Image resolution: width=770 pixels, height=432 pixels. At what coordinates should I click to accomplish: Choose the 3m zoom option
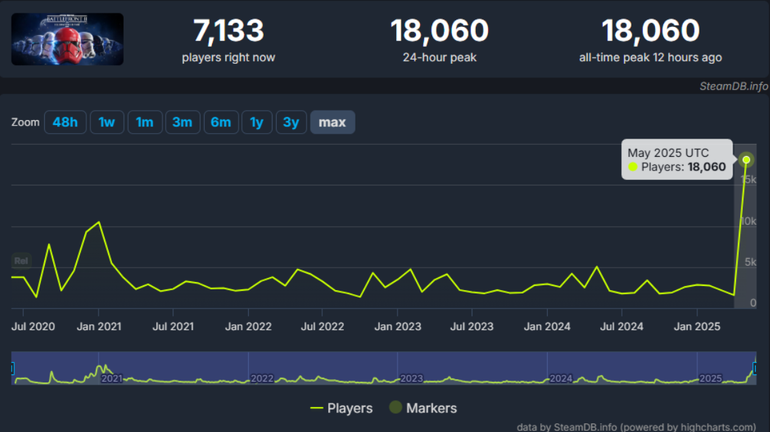click(x=182, y=122)
